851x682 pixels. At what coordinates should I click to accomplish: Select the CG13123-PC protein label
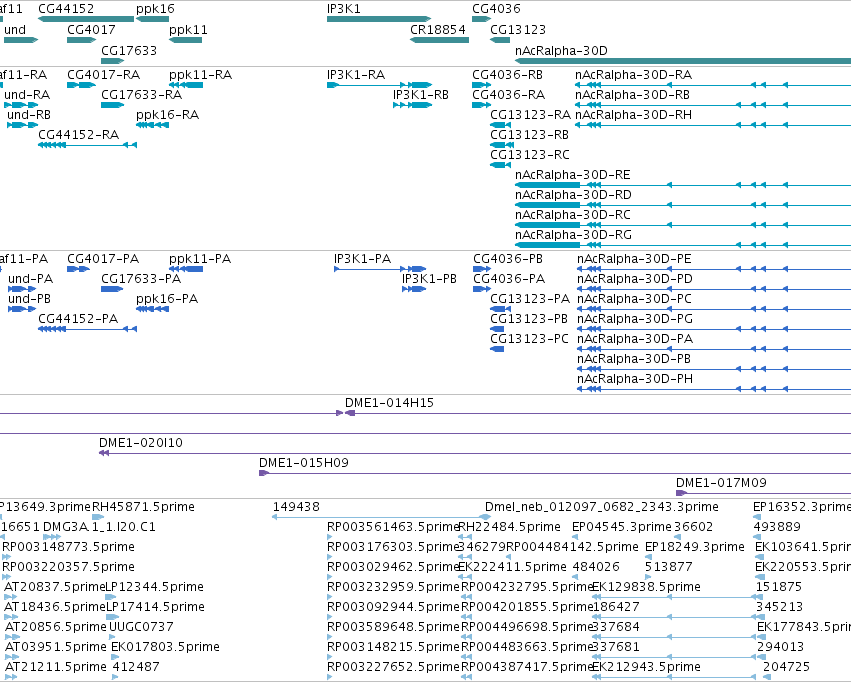point(529,339)
